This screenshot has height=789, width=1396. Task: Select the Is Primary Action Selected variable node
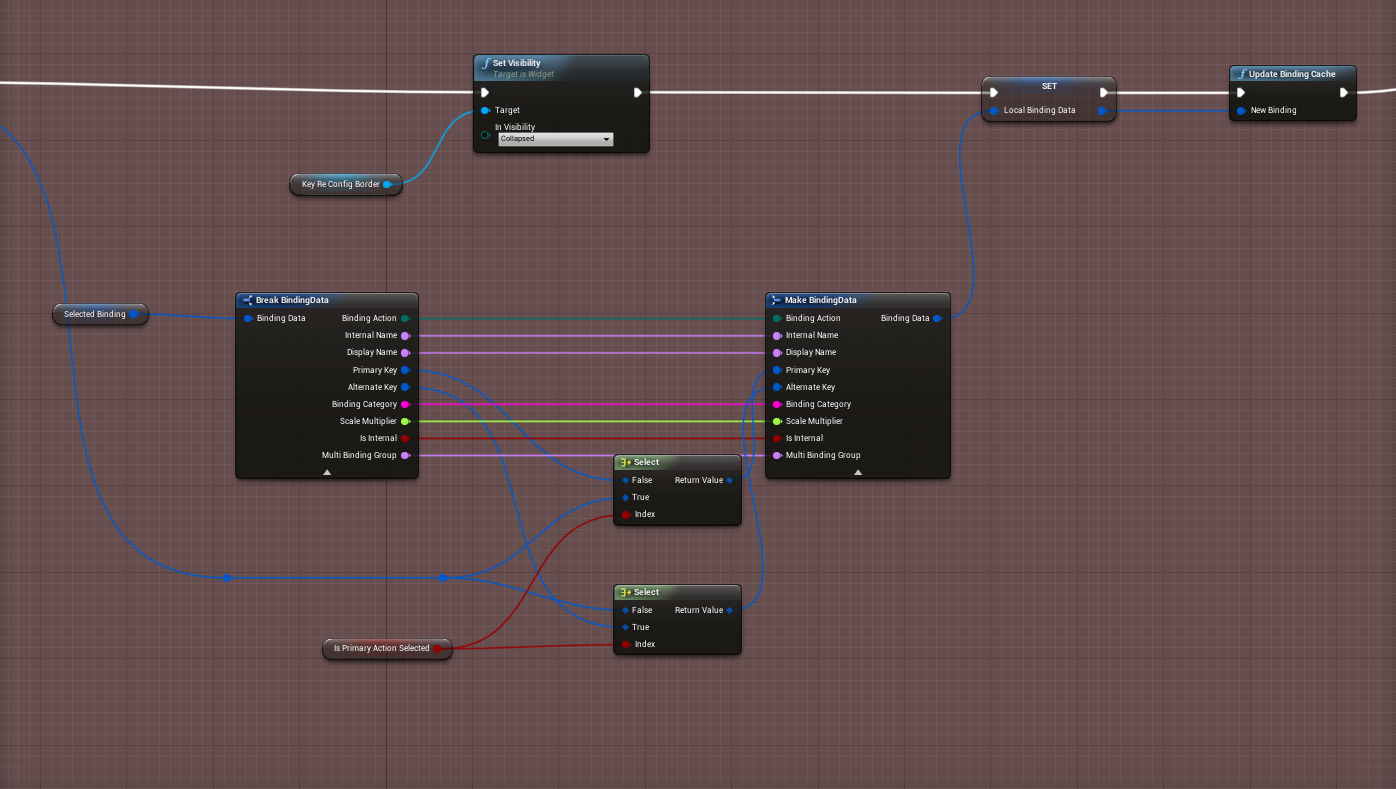click(x=387, y=649)
